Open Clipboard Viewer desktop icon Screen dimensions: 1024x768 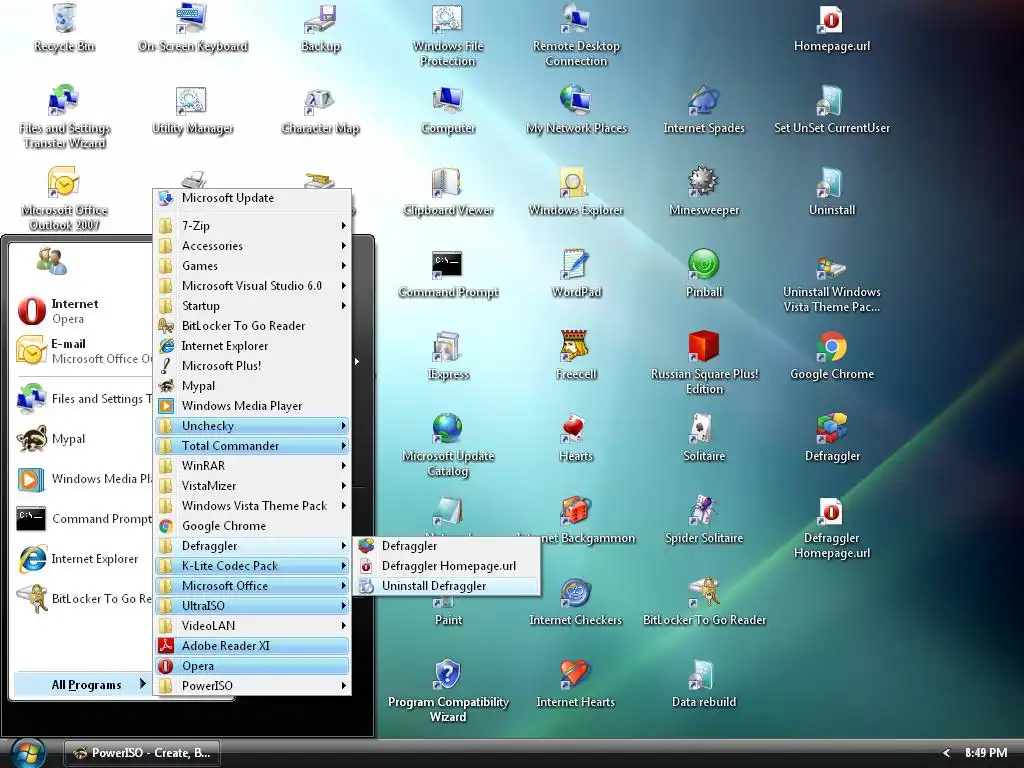448,192
